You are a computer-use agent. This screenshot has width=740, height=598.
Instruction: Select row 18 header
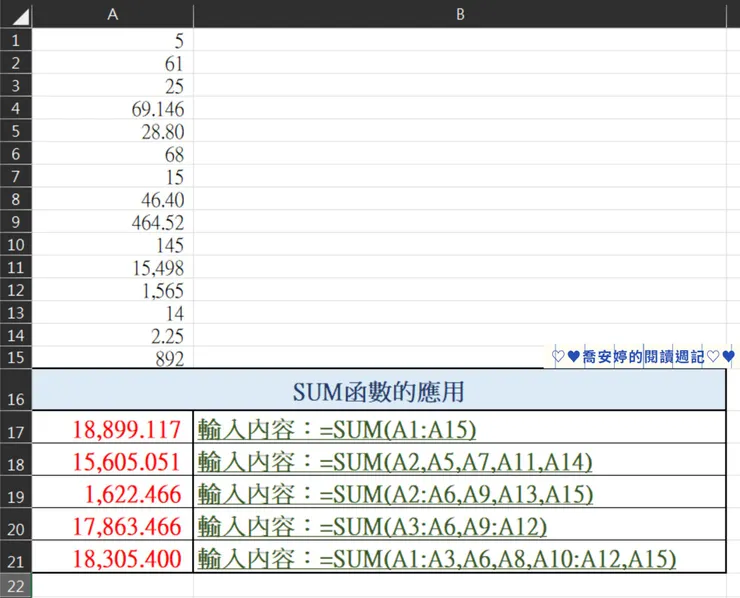point(16,459)
